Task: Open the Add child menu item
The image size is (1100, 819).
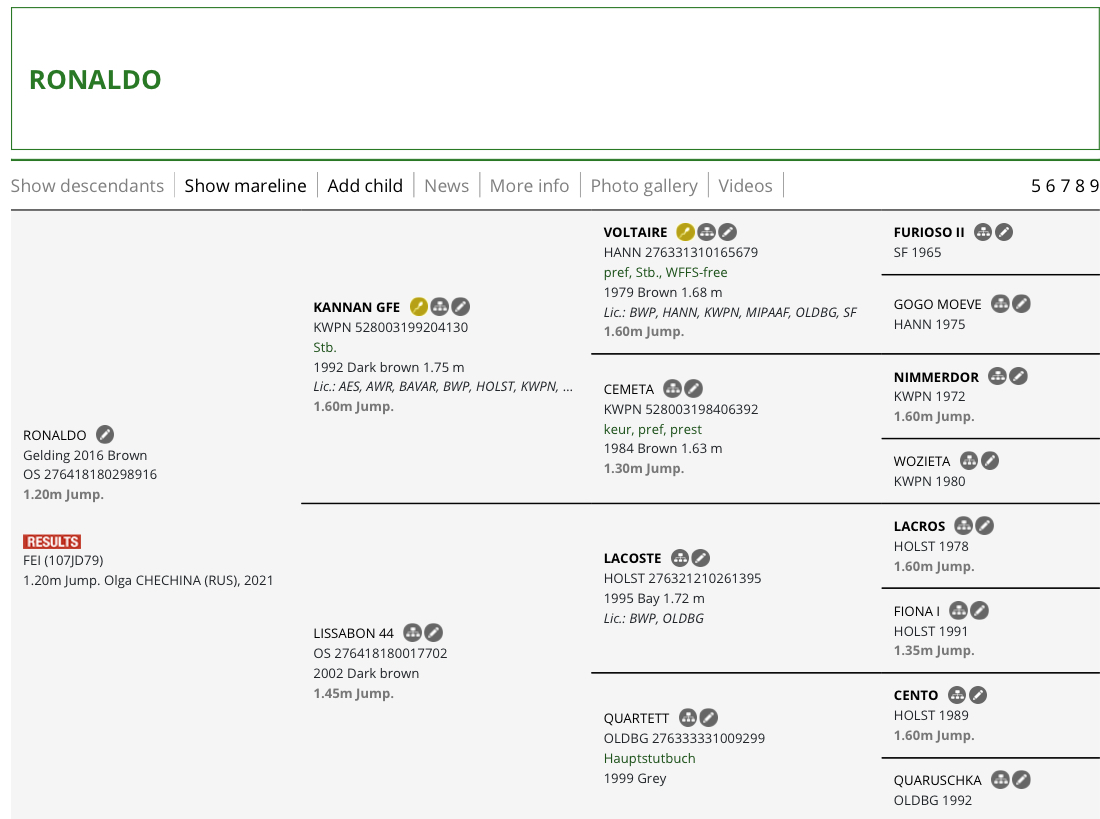Action: pyautogui.click(x=365, y=185)
